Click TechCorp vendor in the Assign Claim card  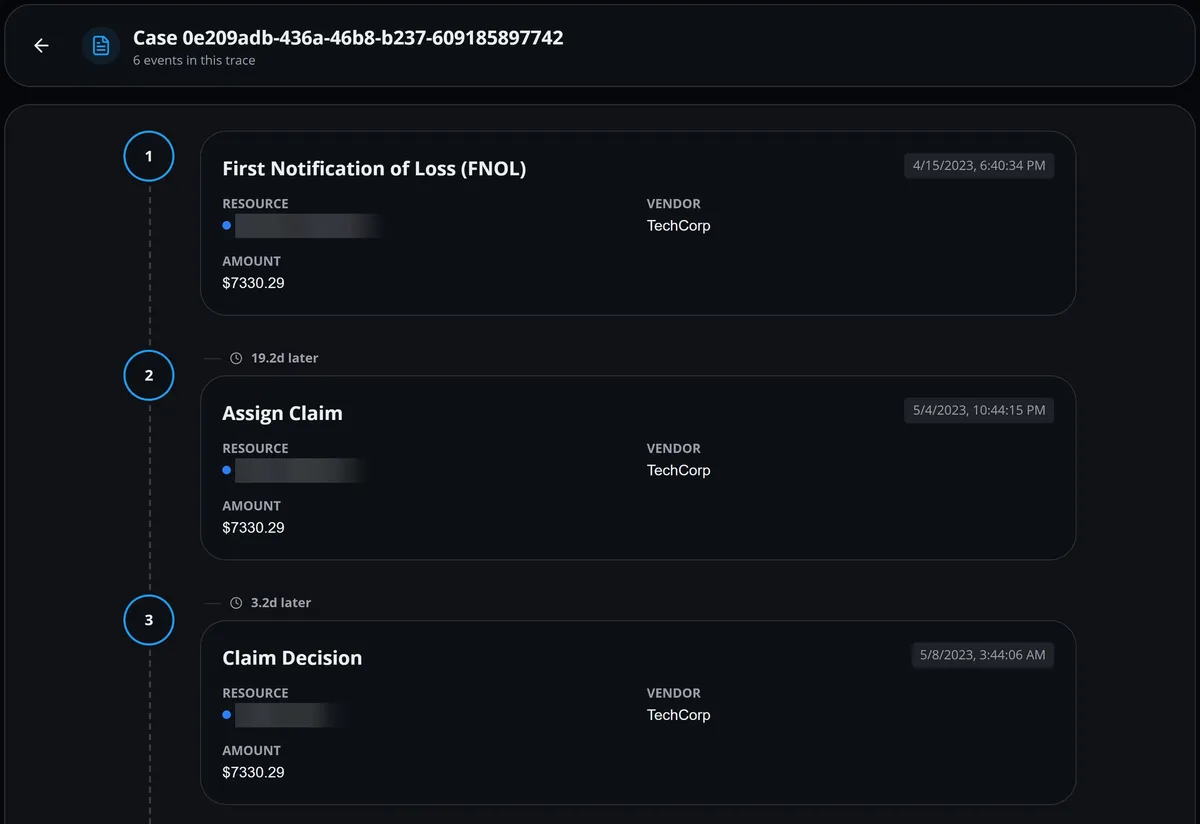click(x=679, y=470)
